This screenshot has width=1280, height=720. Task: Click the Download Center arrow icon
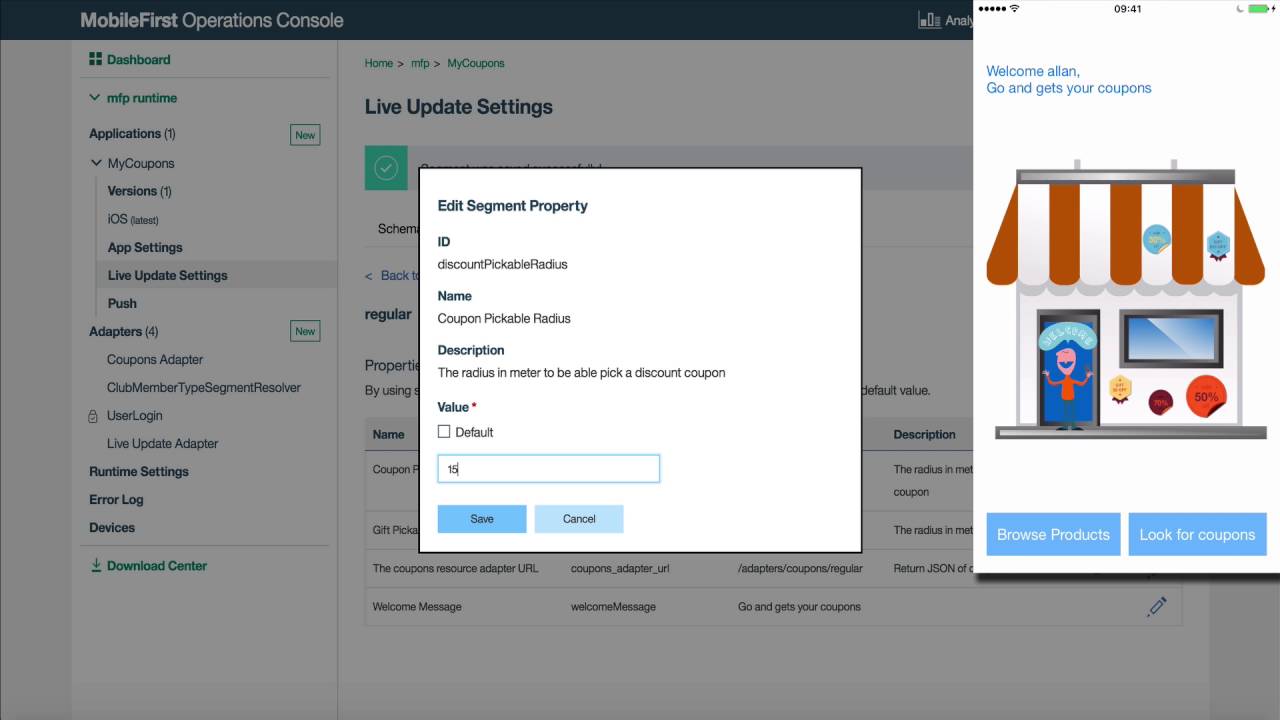96,565
